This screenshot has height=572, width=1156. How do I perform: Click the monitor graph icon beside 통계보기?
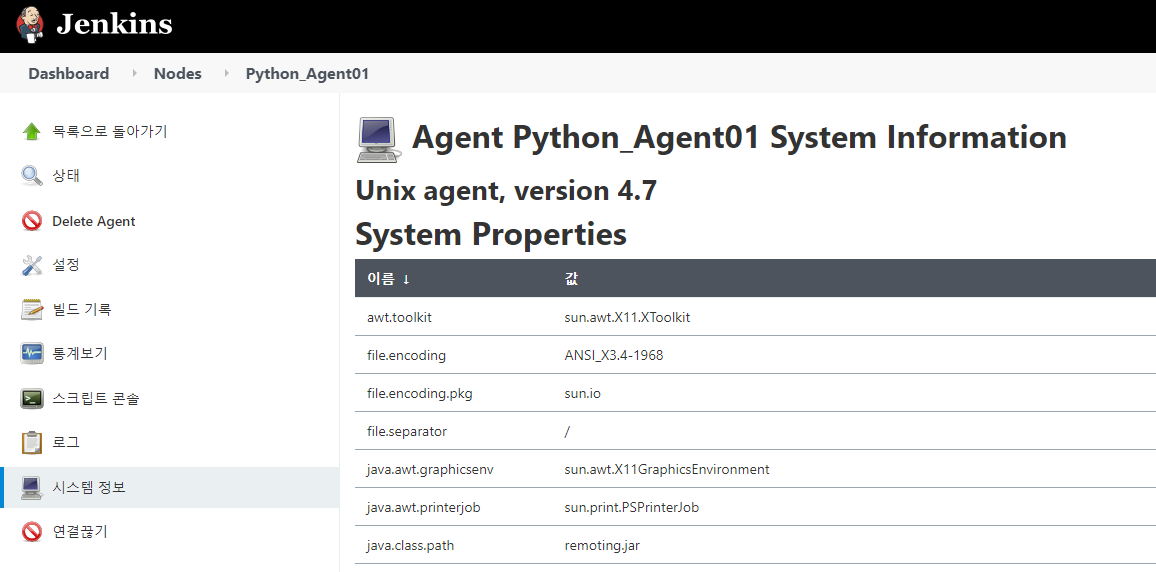pyautogui.click(x=32, y=354)
